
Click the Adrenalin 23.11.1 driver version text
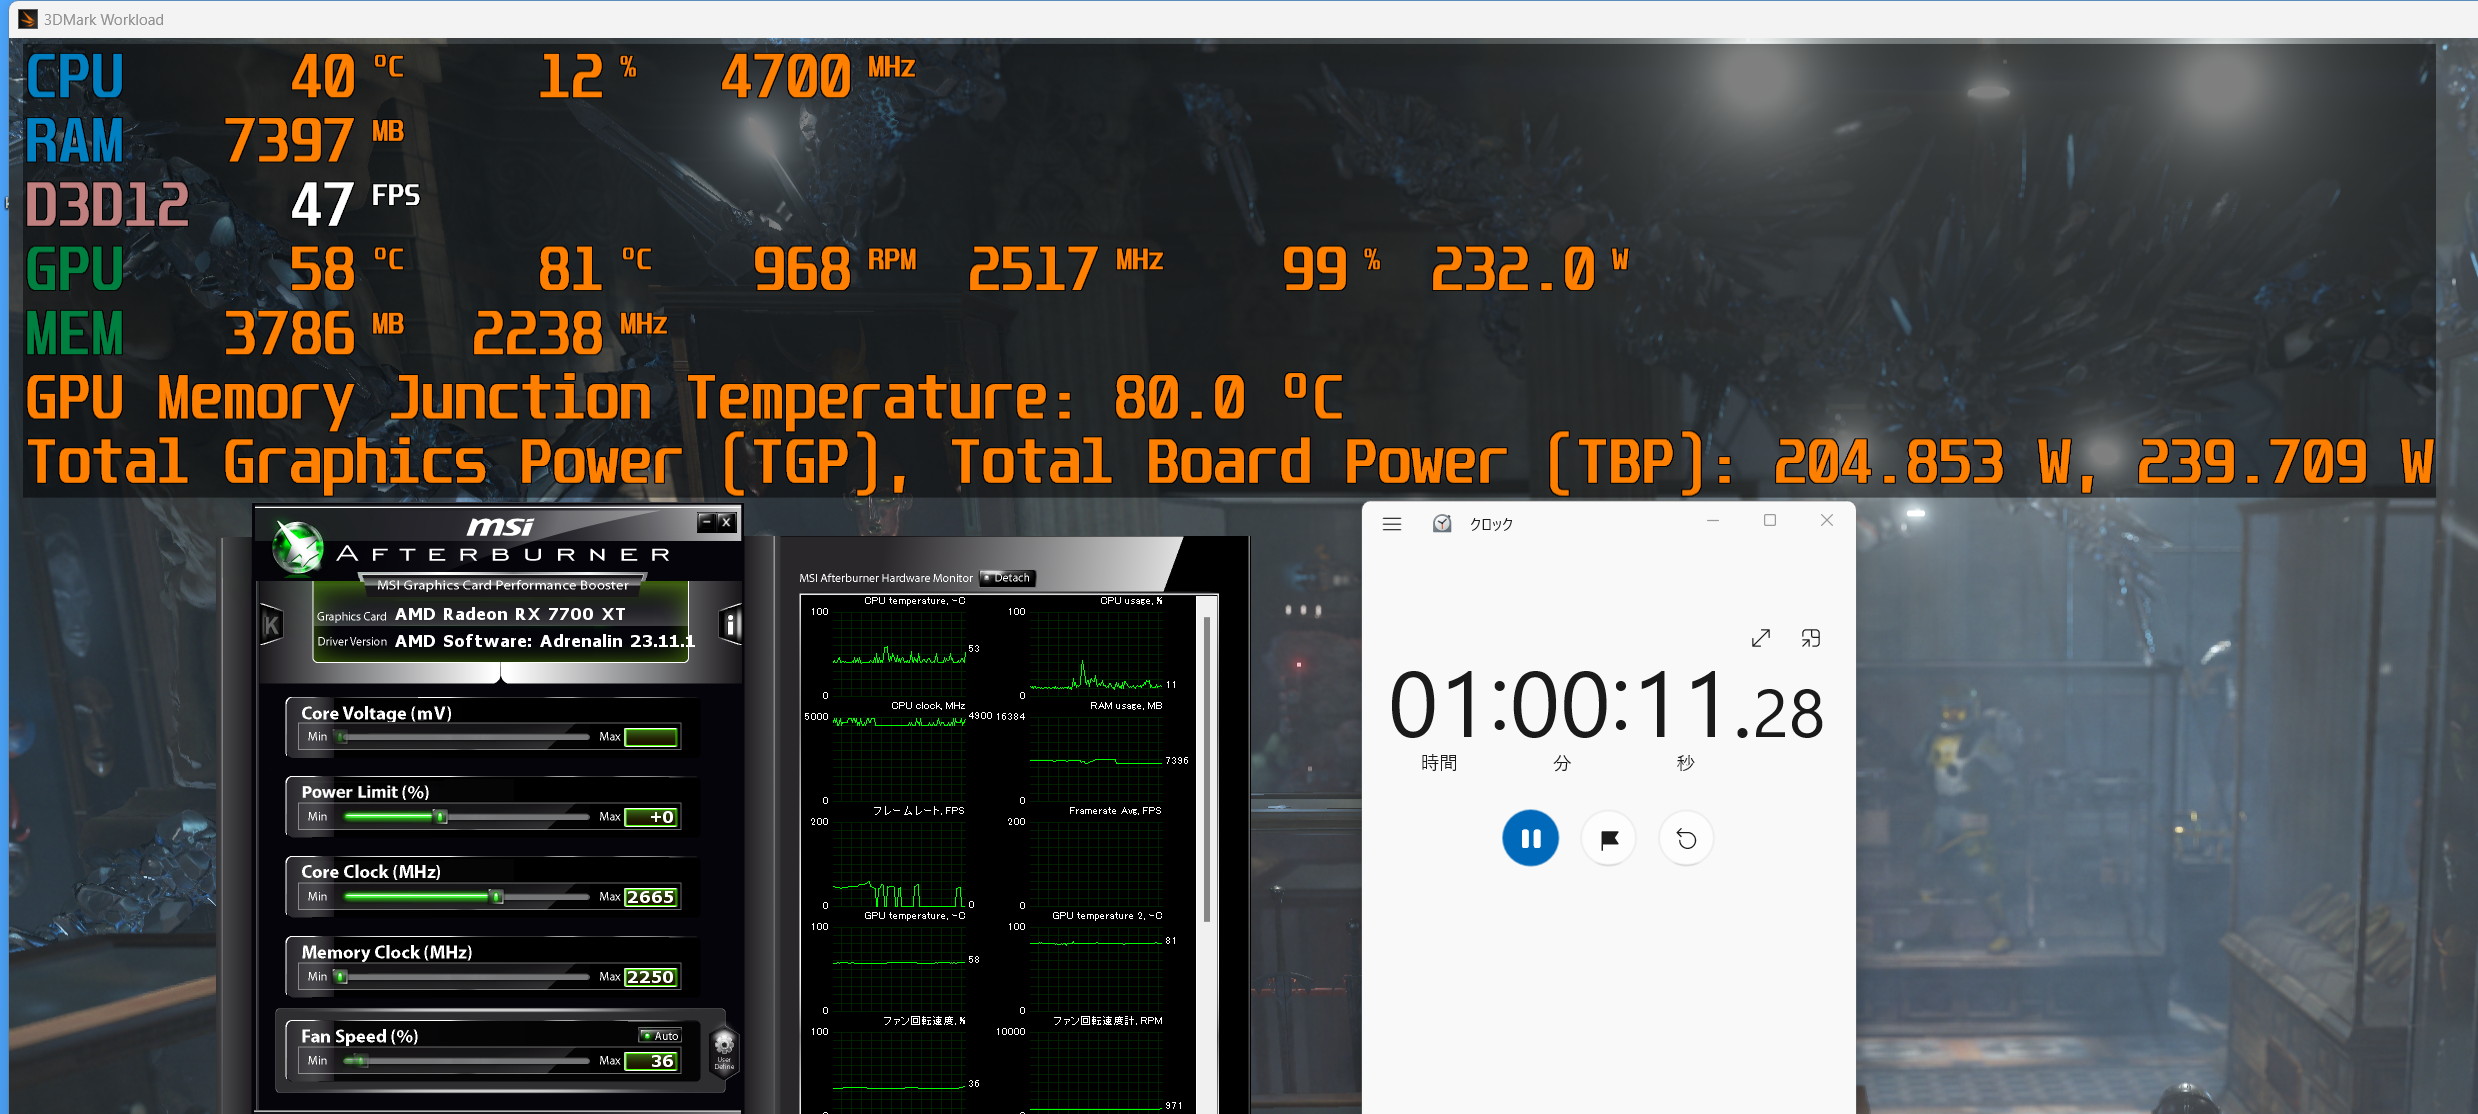tap(544, 641)
